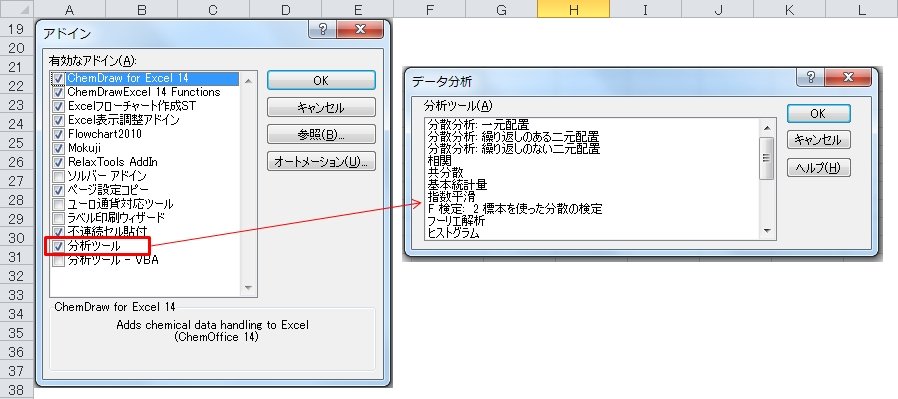The image size is (898, 399).
Task: Click add-in list scroll up arrow
Action: click(248, 81)
